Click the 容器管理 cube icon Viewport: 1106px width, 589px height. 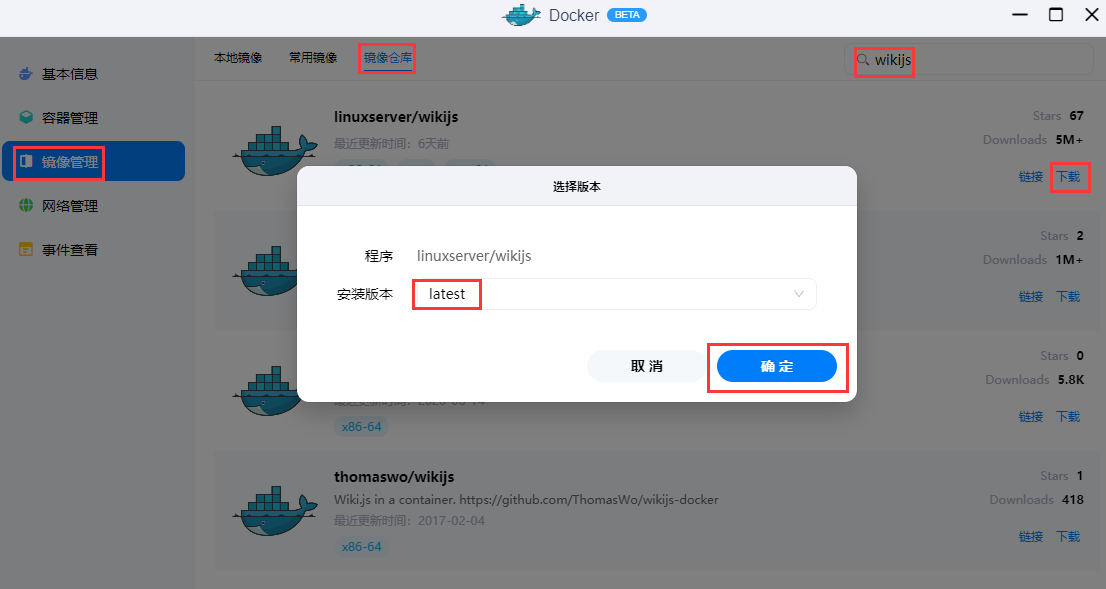click(x=26, y=117)
